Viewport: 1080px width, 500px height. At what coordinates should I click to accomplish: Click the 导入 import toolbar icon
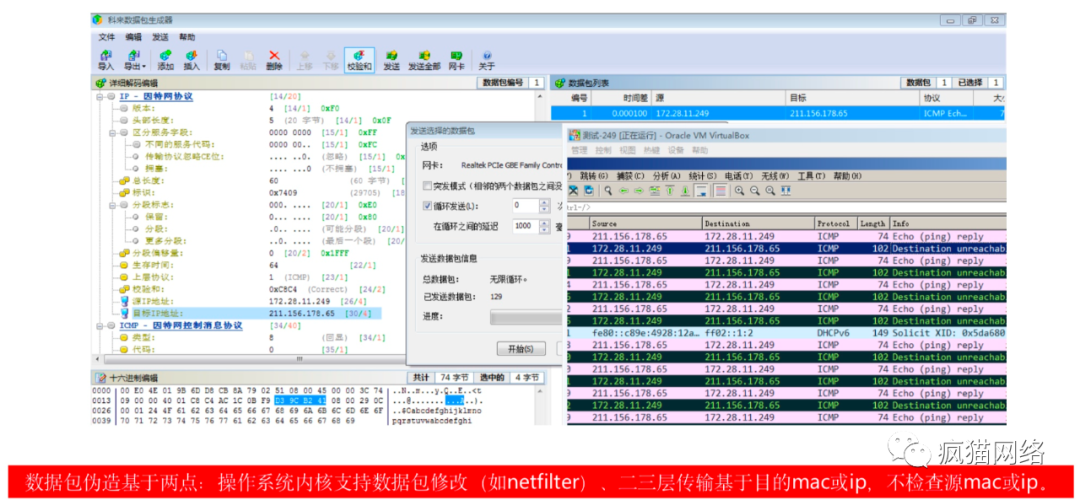(105, 60)
